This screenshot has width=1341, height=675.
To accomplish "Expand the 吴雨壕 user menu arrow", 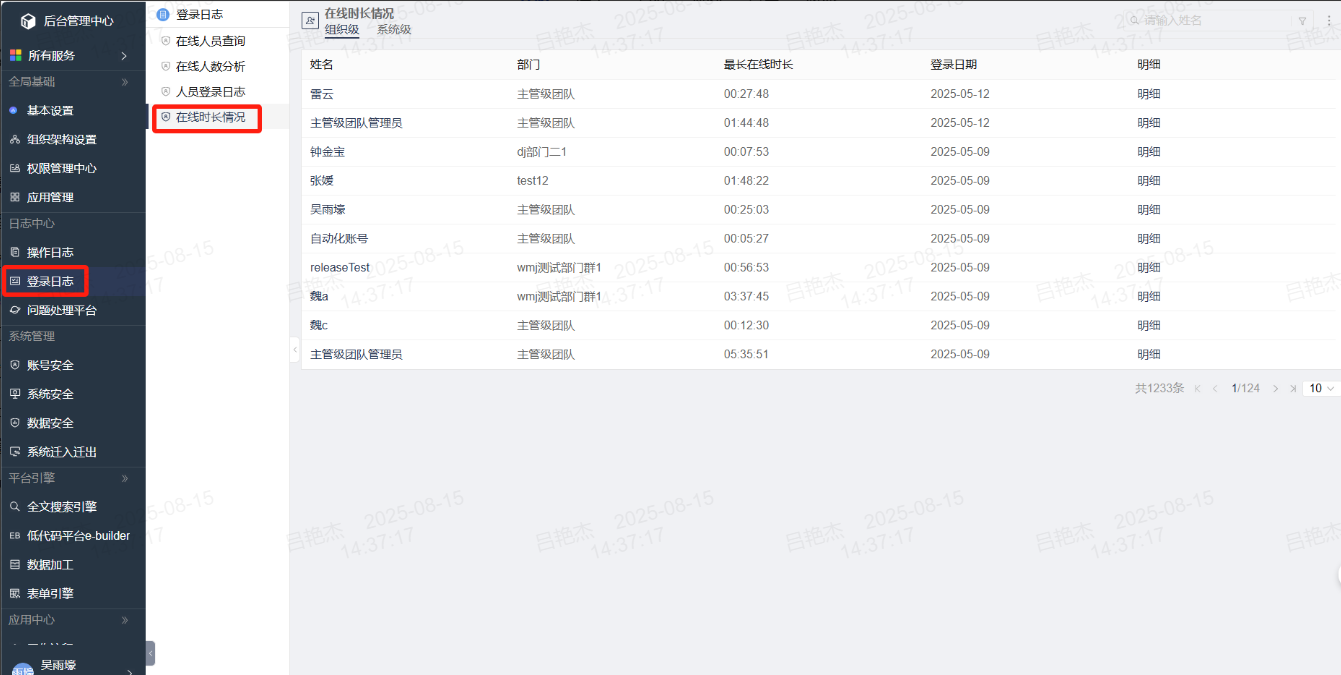I will 130,673.
